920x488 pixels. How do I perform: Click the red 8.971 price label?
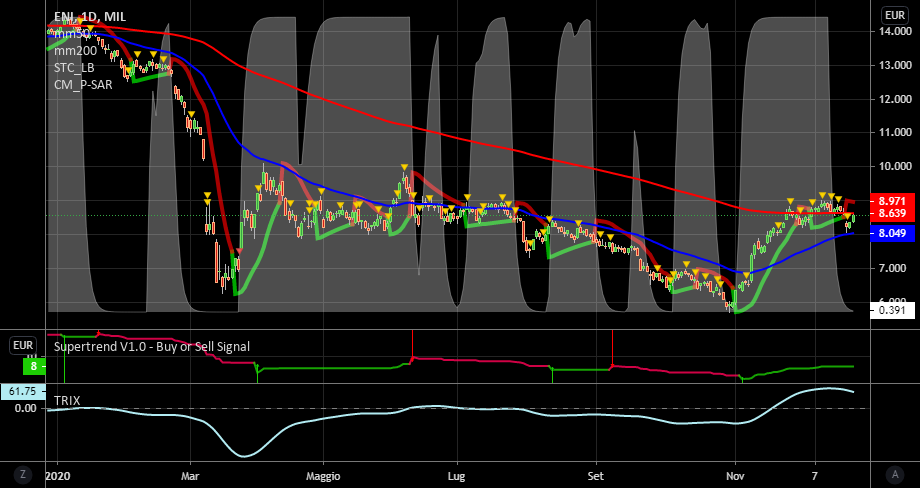tap(892, 201)
